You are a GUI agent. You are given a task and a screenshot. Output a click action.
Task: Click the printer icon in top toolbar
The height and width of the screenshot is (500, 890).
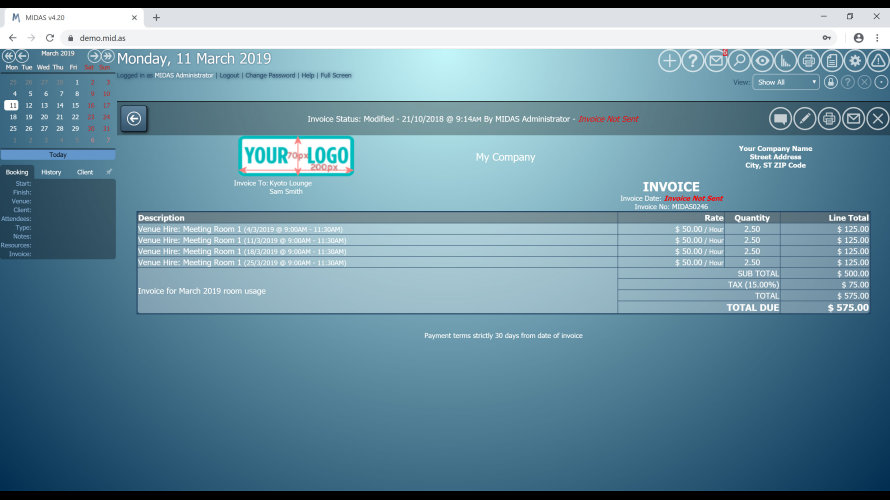coord(809,61)
